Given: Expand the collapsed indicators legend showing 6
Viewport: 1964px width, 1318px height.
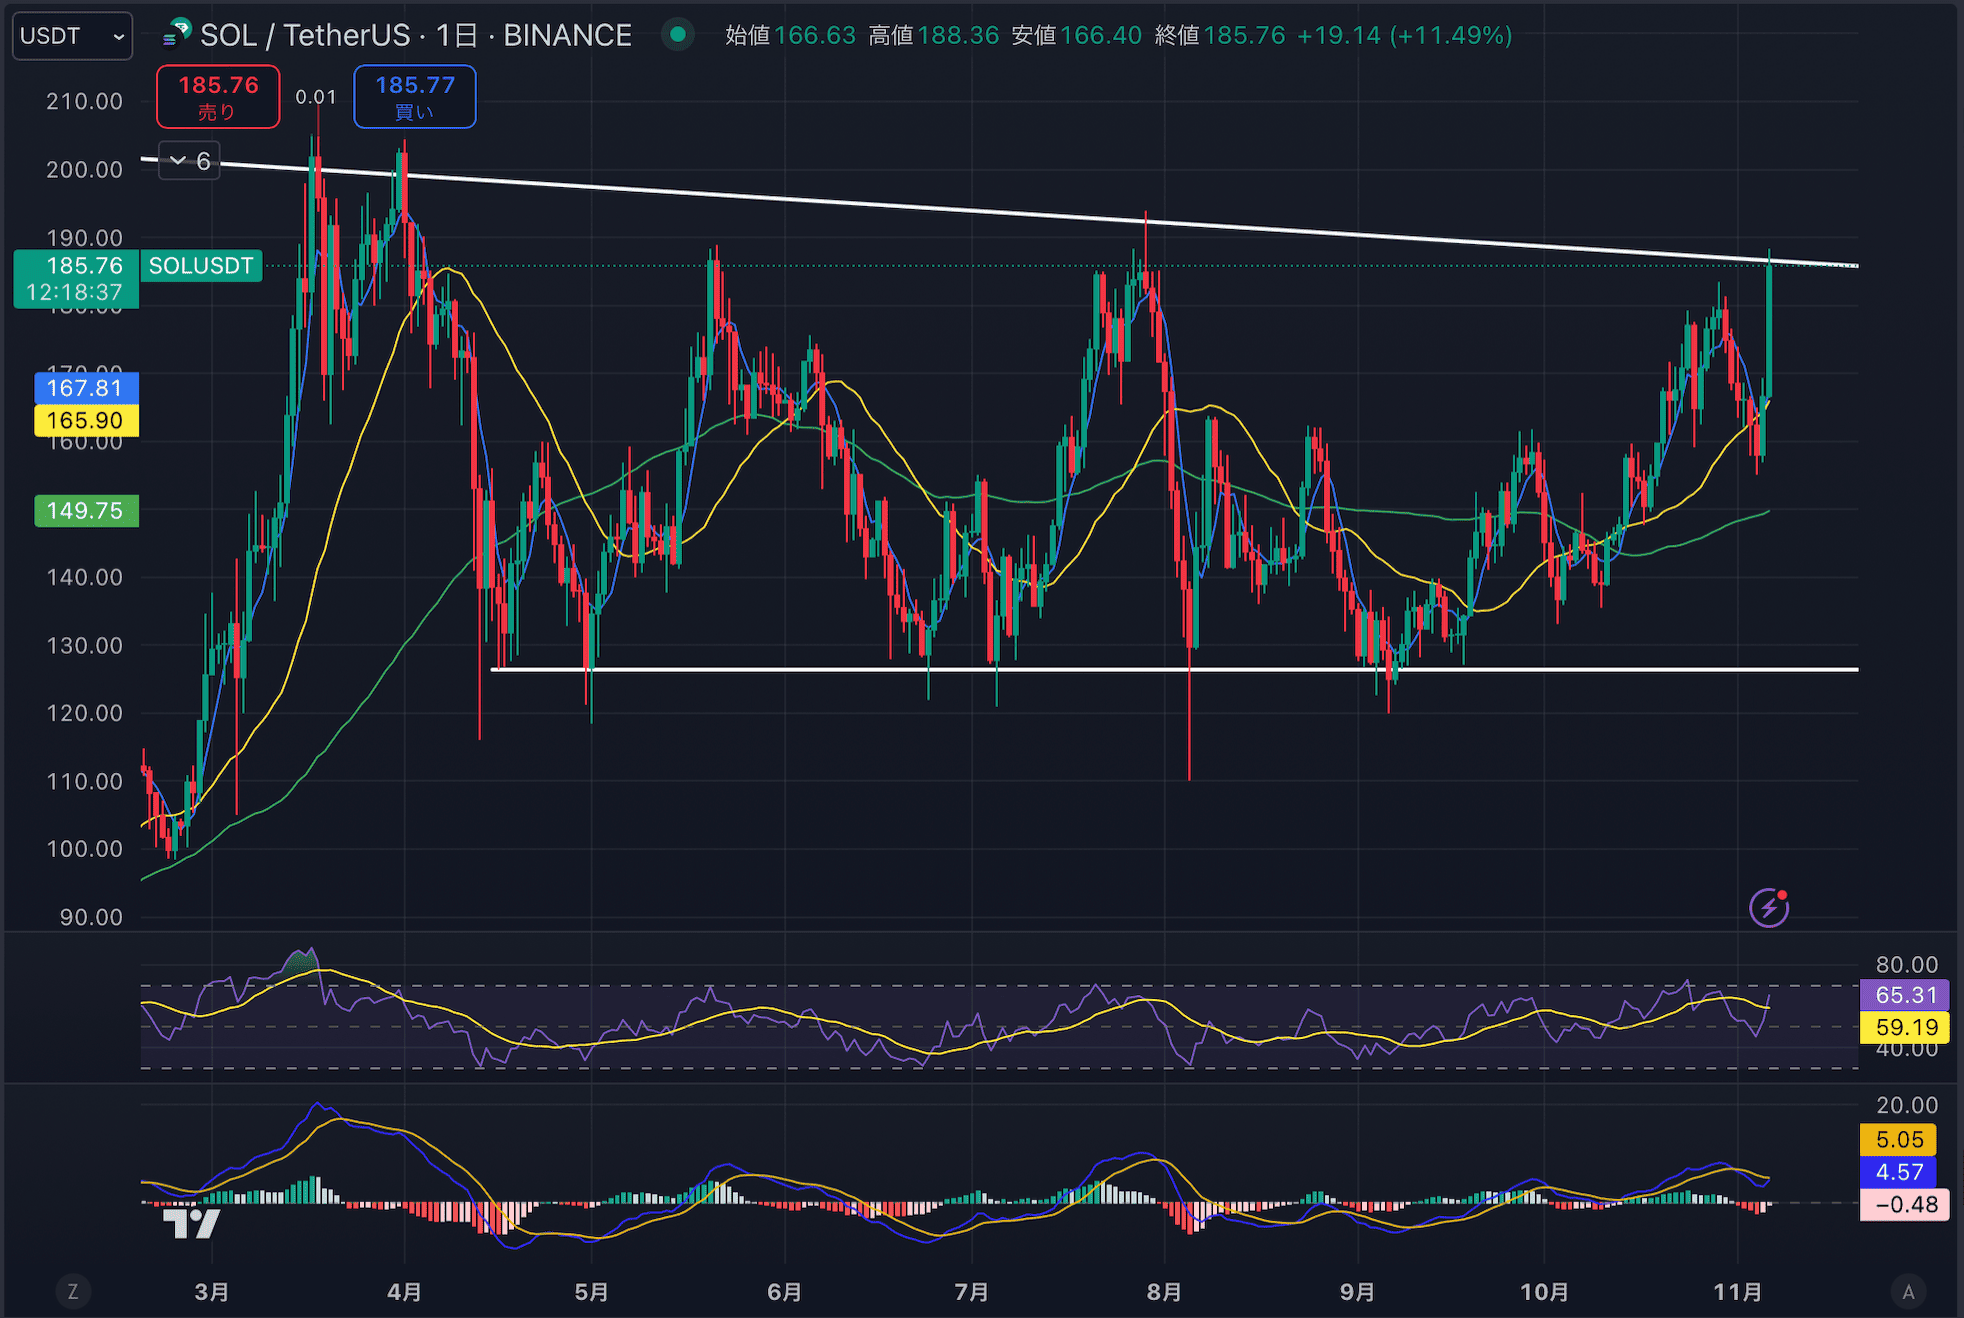Looking at the screenshot, I should click(x=190, y=161).
